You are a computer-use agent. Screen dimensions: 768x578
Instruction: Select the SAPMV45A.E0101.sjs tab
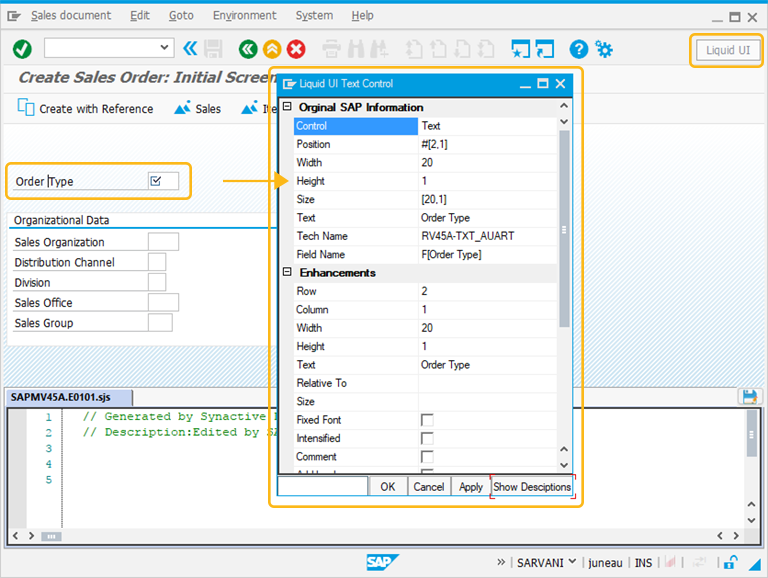pyautogui.click(x=69, y=397)
